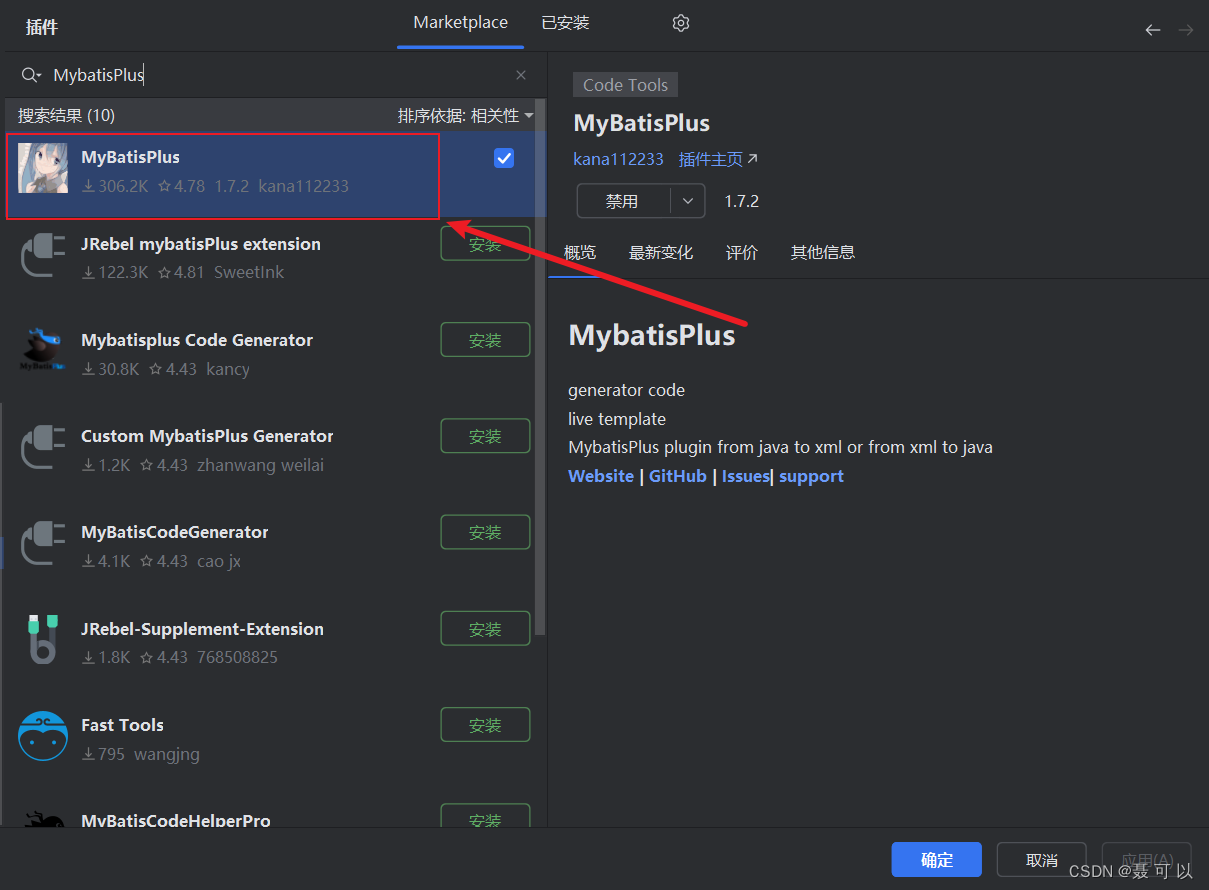
Task: Switch to the Marketplace tab
Action: (460, 23)
